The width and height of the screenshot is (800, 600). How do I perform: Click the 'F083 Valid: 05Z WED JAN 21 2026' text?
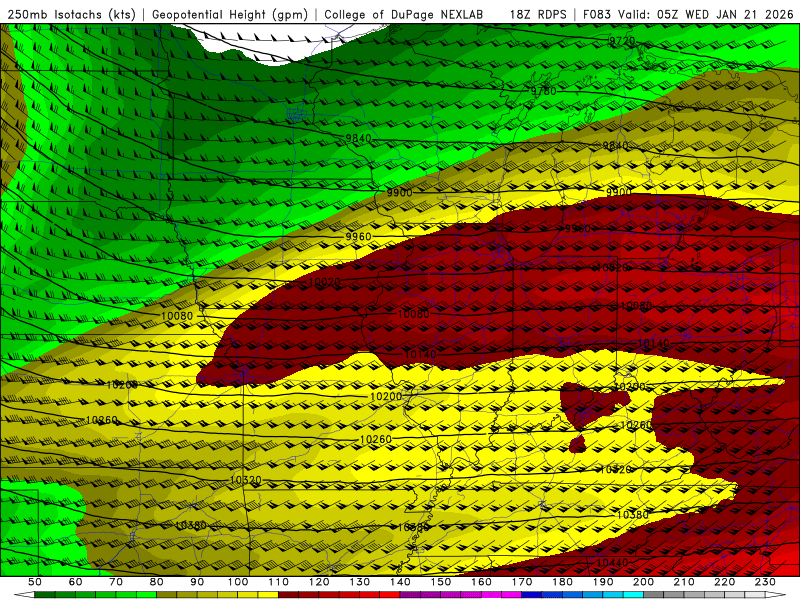[x=688, y=14]
